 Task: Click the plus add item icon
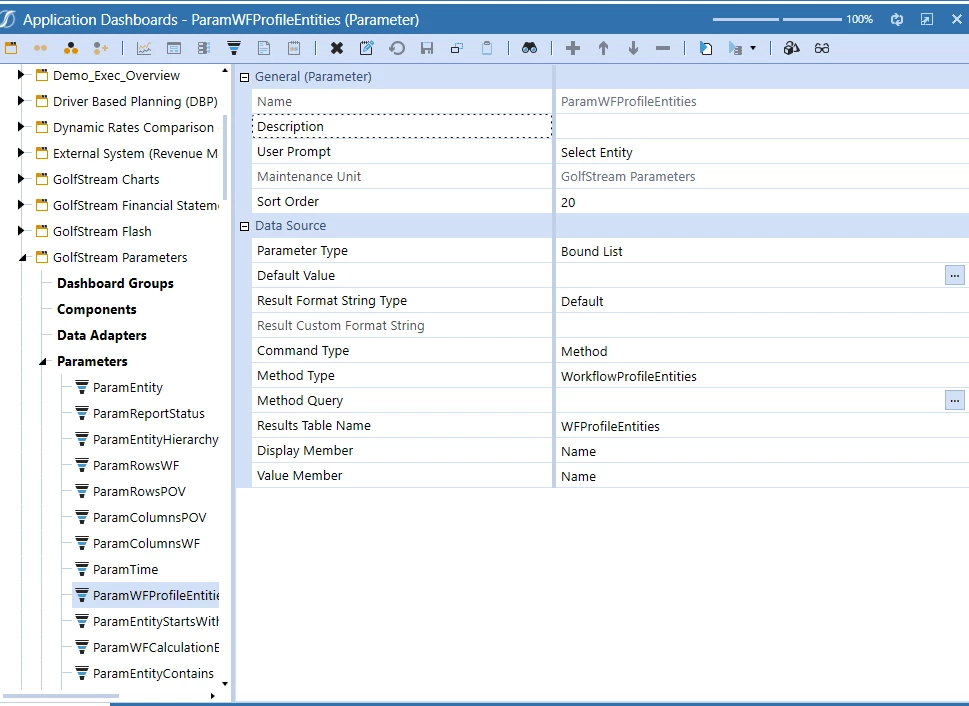[x=573, y=48]
